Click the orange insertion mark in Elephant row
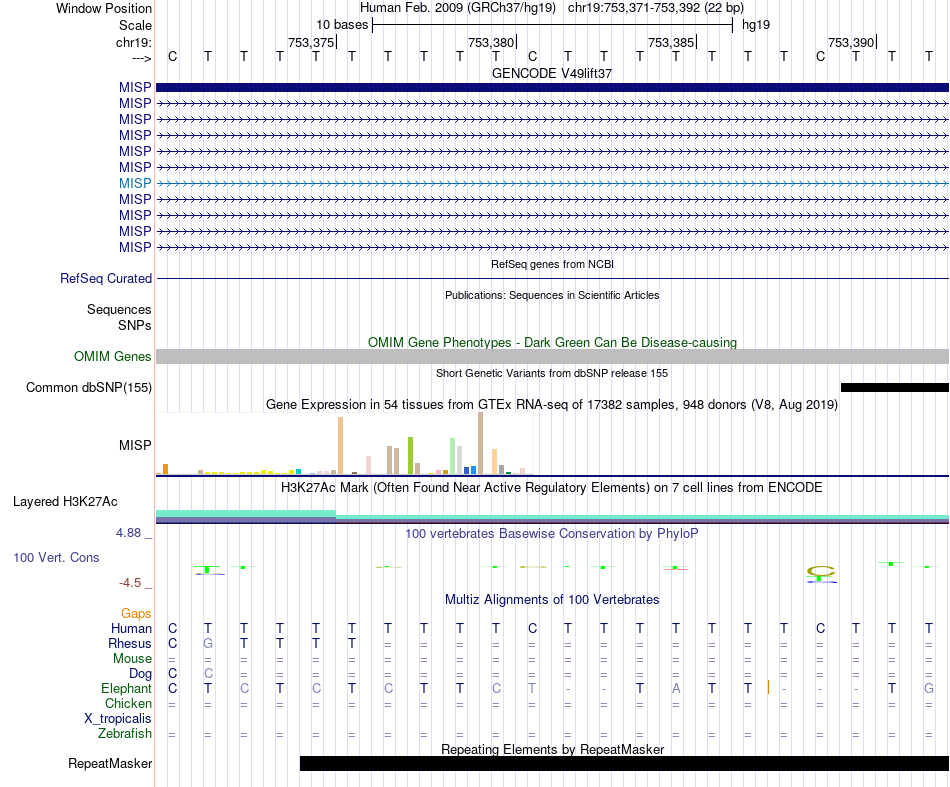 tap(768, 688)
